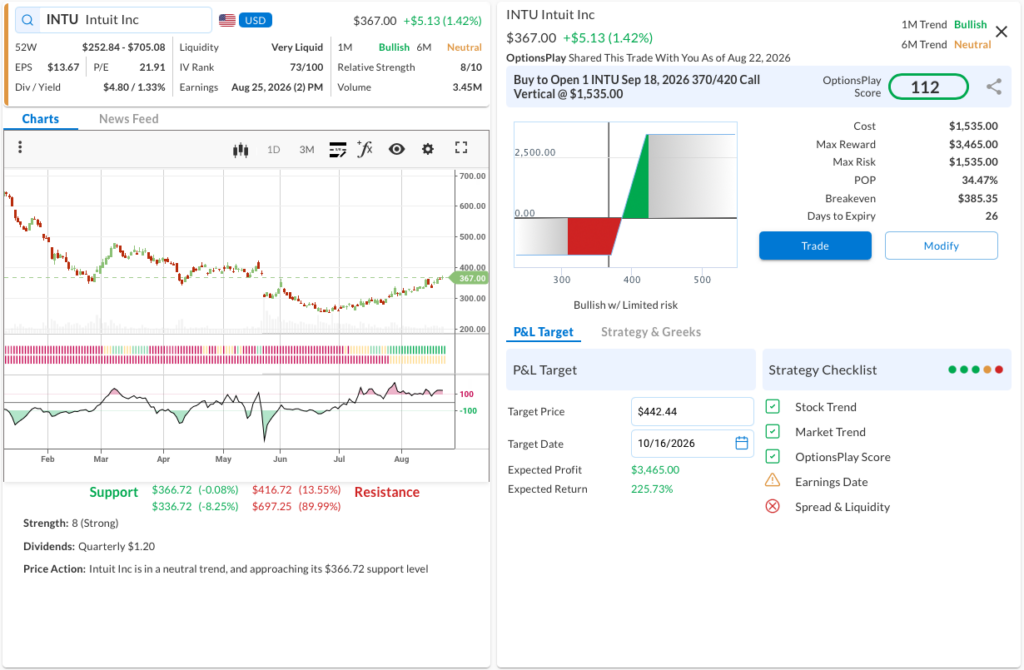The image size is (1024, 670).
Task: Open chart settings gear icon
Action: click(428, 149)
